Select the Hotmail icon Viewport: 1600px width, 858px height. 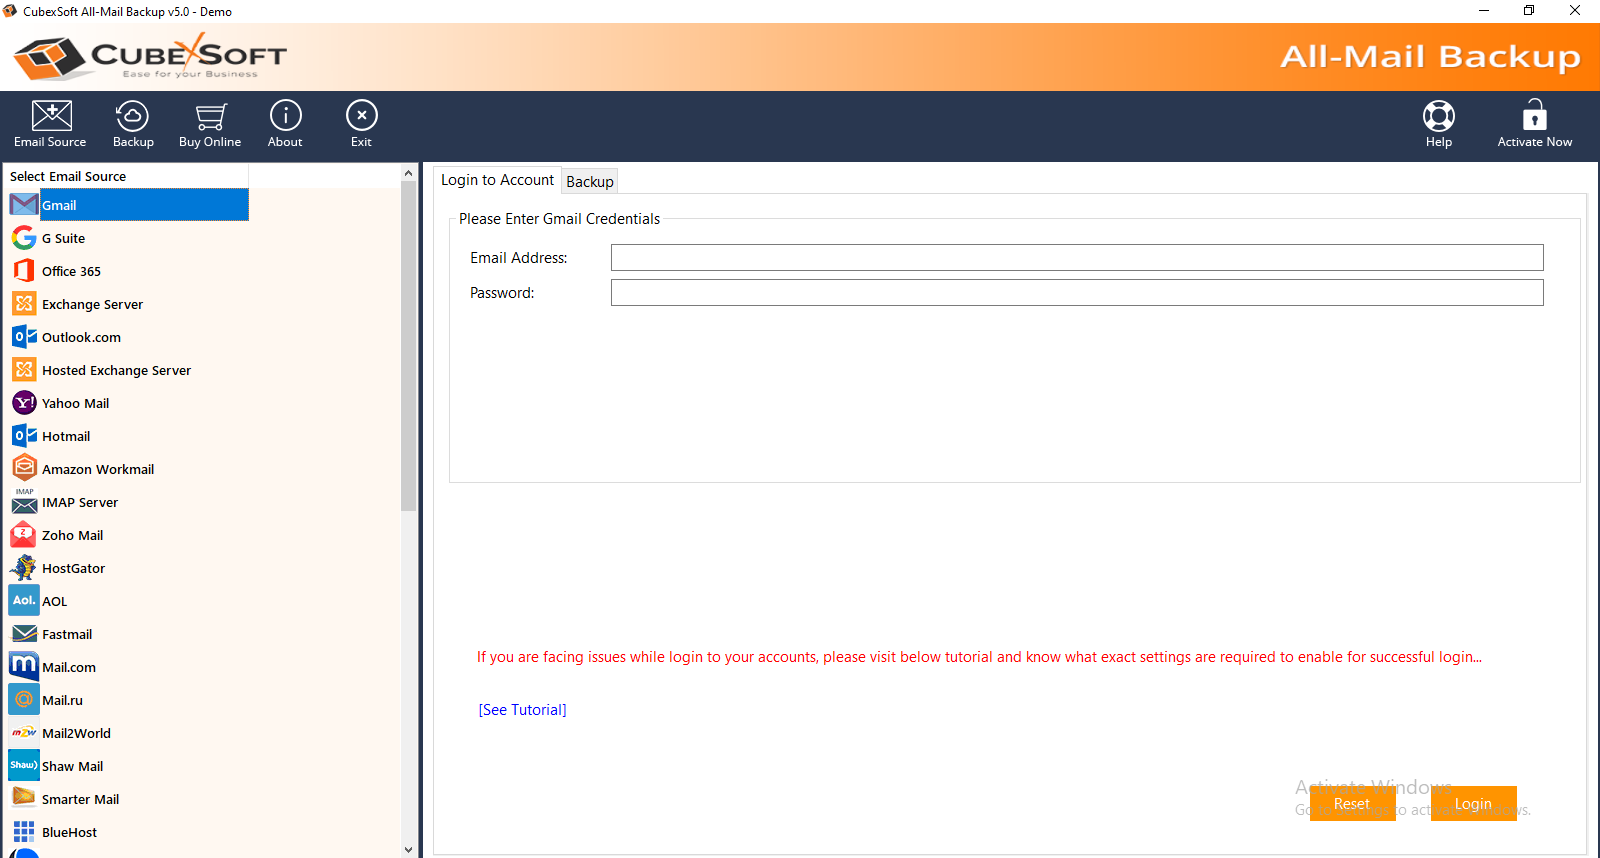(x=24, y=436)
